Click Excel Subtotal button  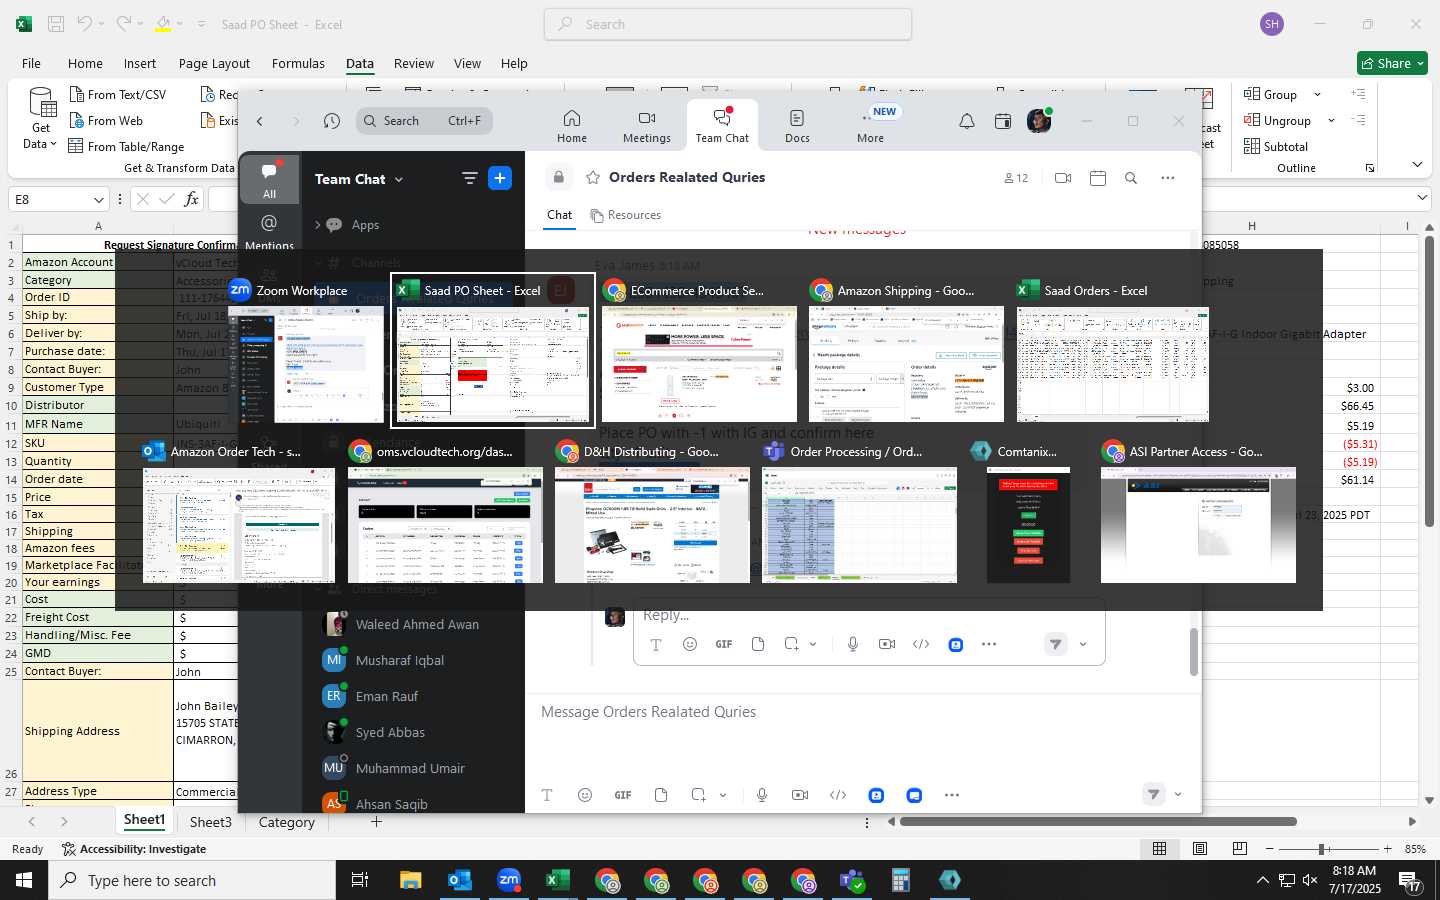tap(1276, 146)
